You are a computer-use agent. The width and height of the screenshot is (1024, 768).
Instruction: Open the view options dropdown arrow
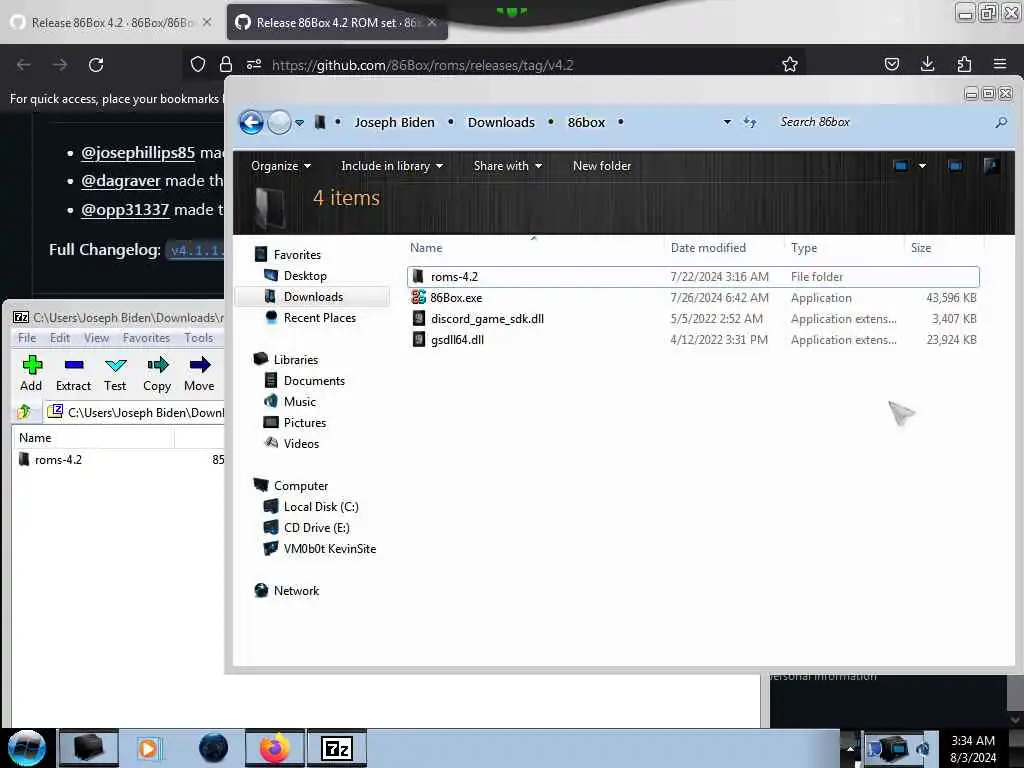922,166
